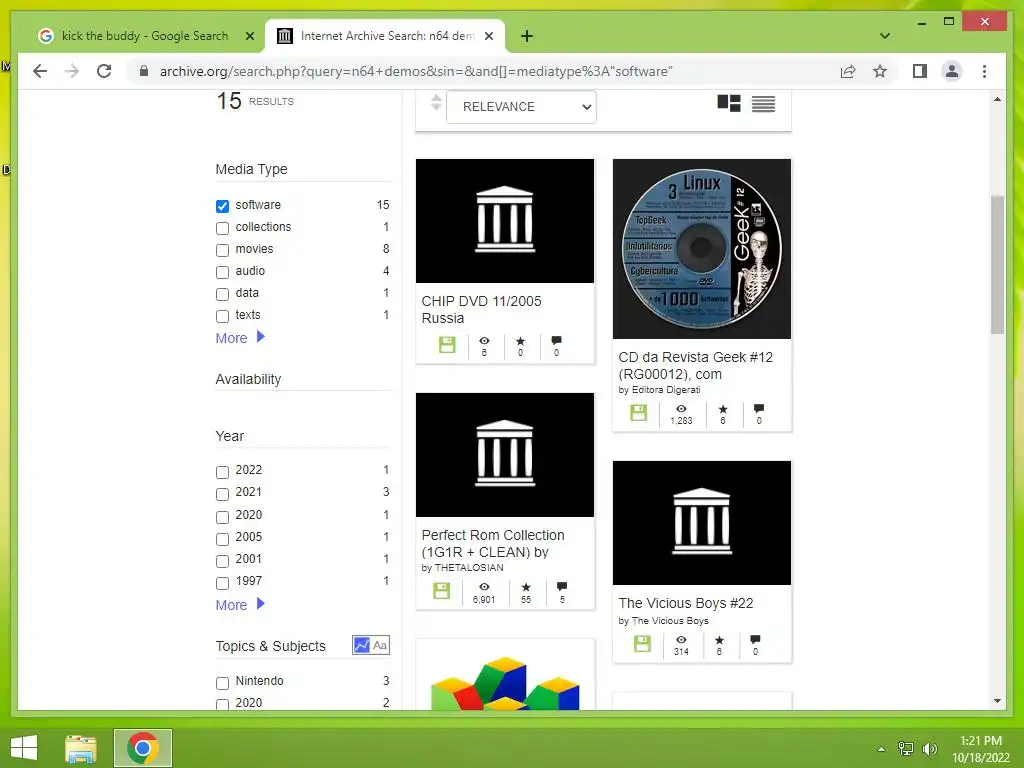Click the scrollbar up arrow

[997, 99]
